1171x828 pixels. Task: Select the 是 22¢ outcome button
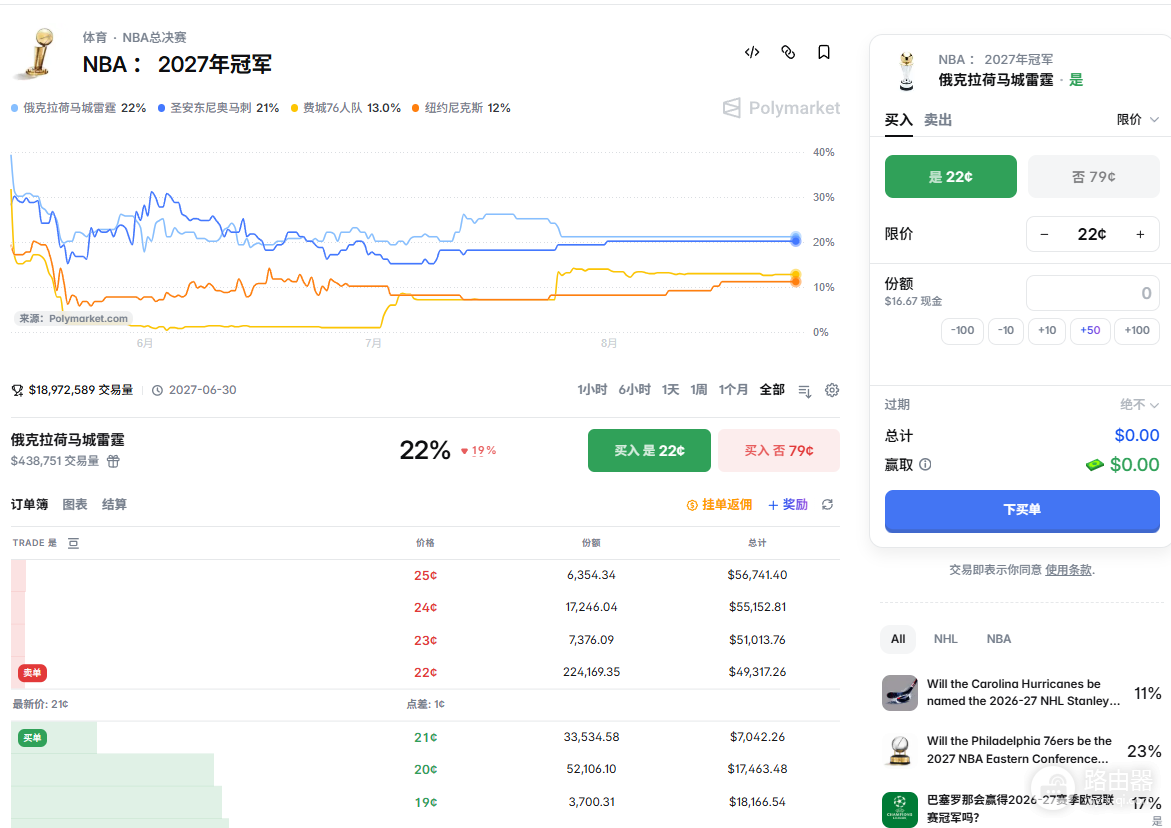pos(951,177)
